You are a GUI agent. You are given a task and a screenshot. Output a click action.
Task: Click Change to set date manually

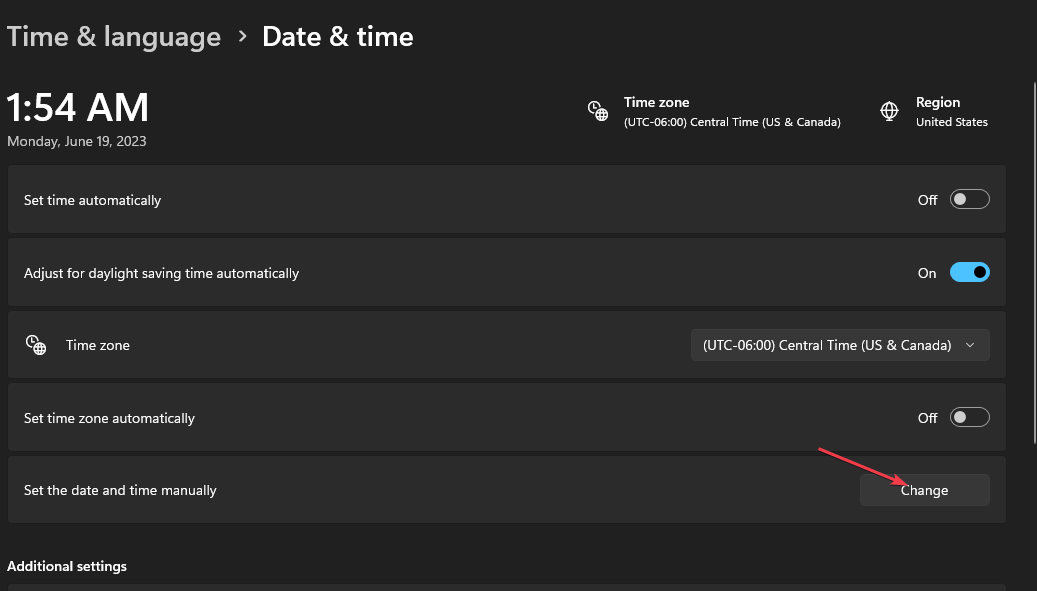point(925,490)
